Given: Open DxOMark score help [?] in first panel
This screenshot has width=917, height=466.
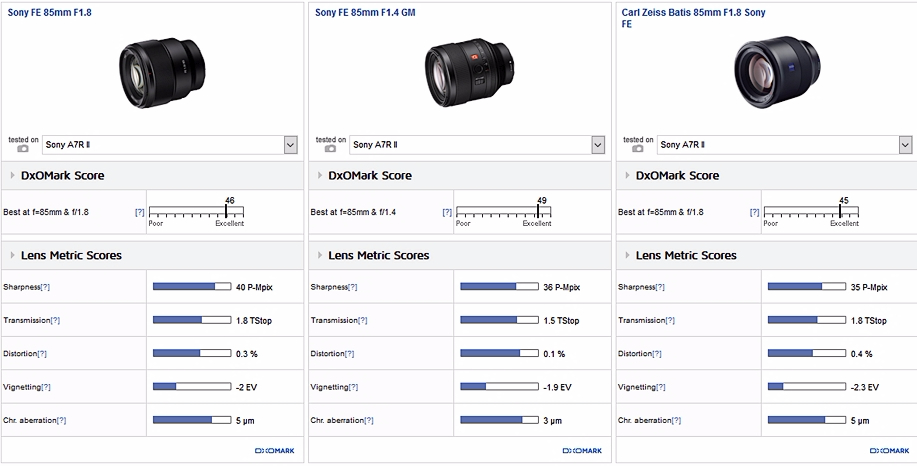Looking at the screenshot, I should [x=139, y=212].
